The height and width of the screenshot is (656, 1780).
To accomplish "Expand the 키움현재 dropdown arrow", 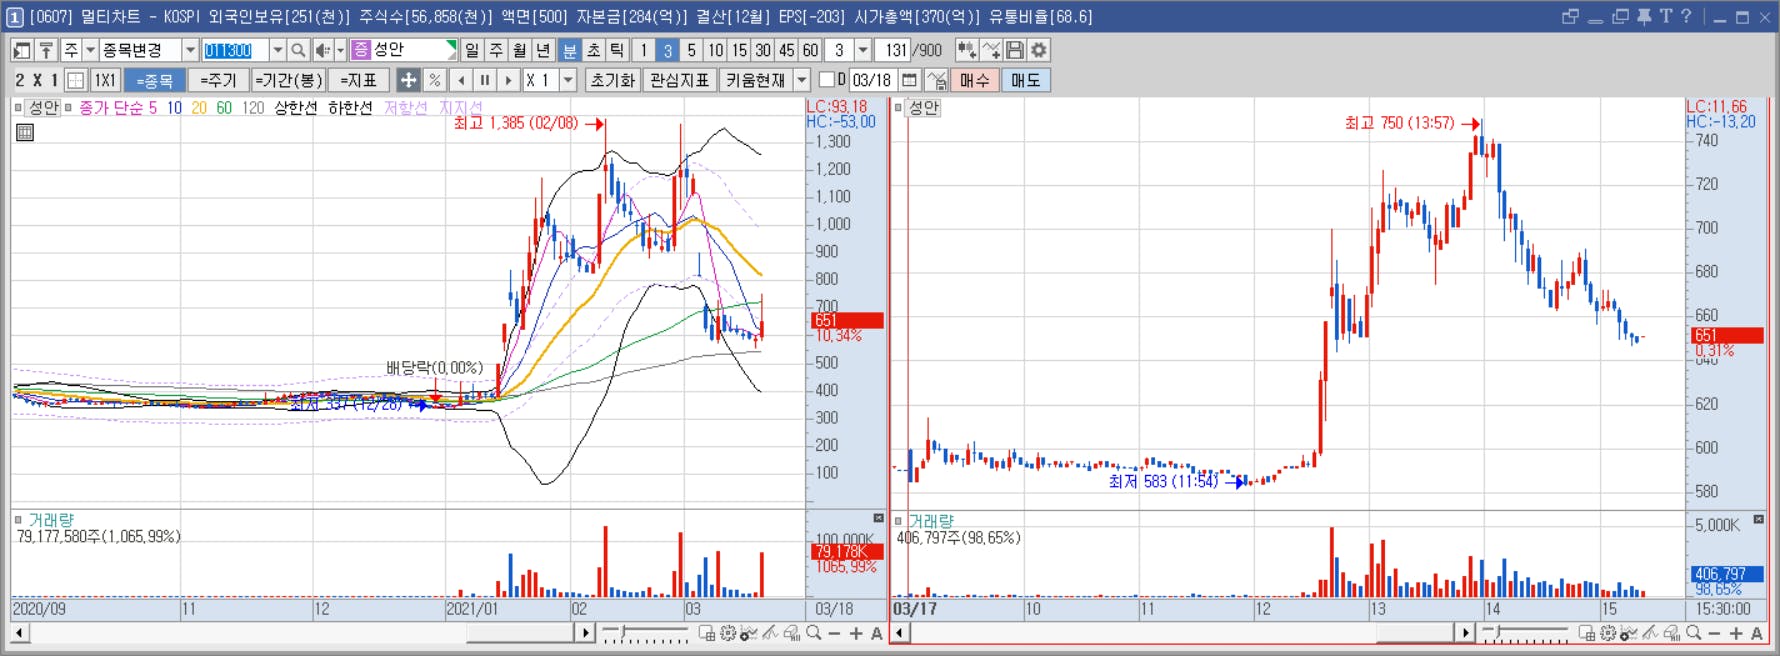I will (x=802, y=80).
